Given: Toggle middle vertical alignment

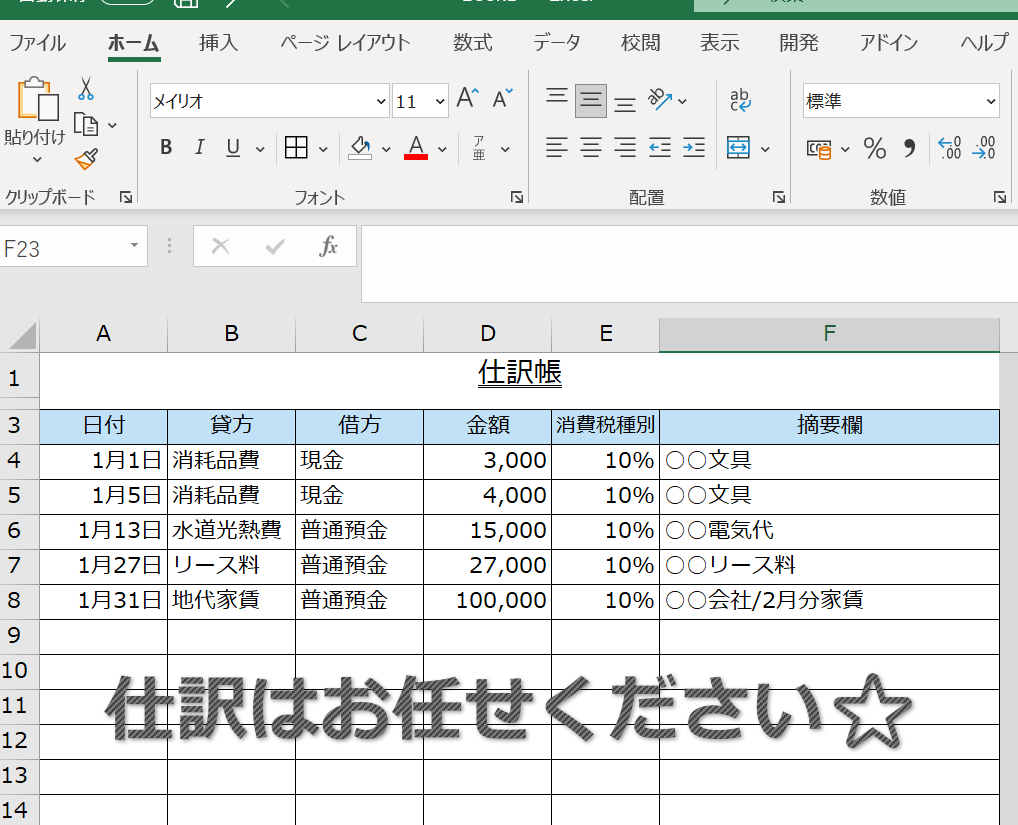Looking at the screenshot, I should pos(591,101).
